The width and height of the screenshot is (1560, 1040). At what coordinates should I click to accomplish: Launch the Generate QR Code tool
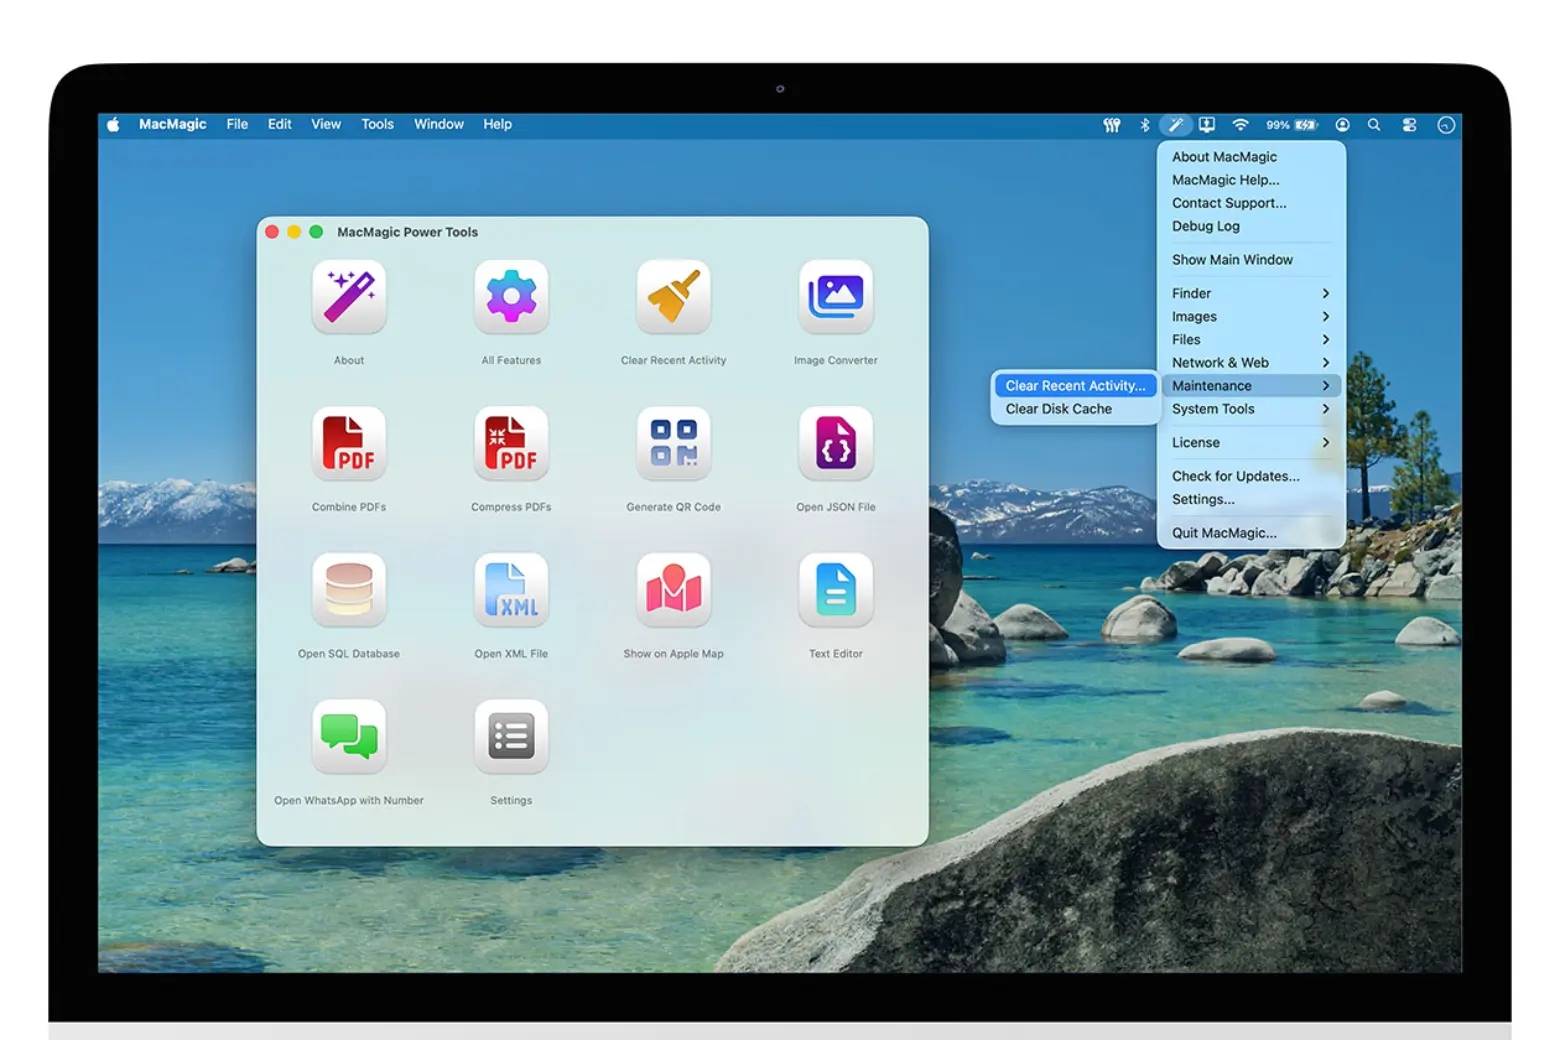(x=673, y=443)
